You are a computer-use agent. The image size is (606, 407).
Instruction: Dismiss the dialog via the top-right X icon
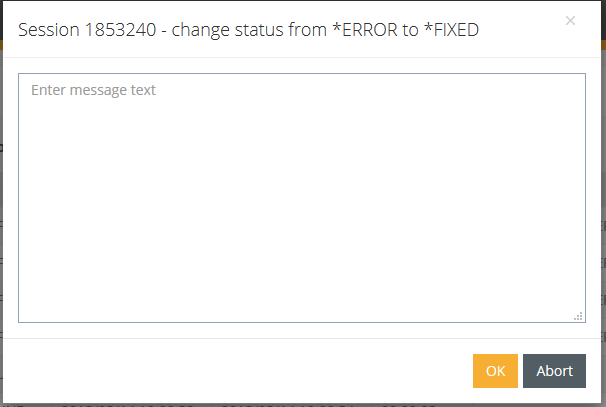tap(570, 20)
